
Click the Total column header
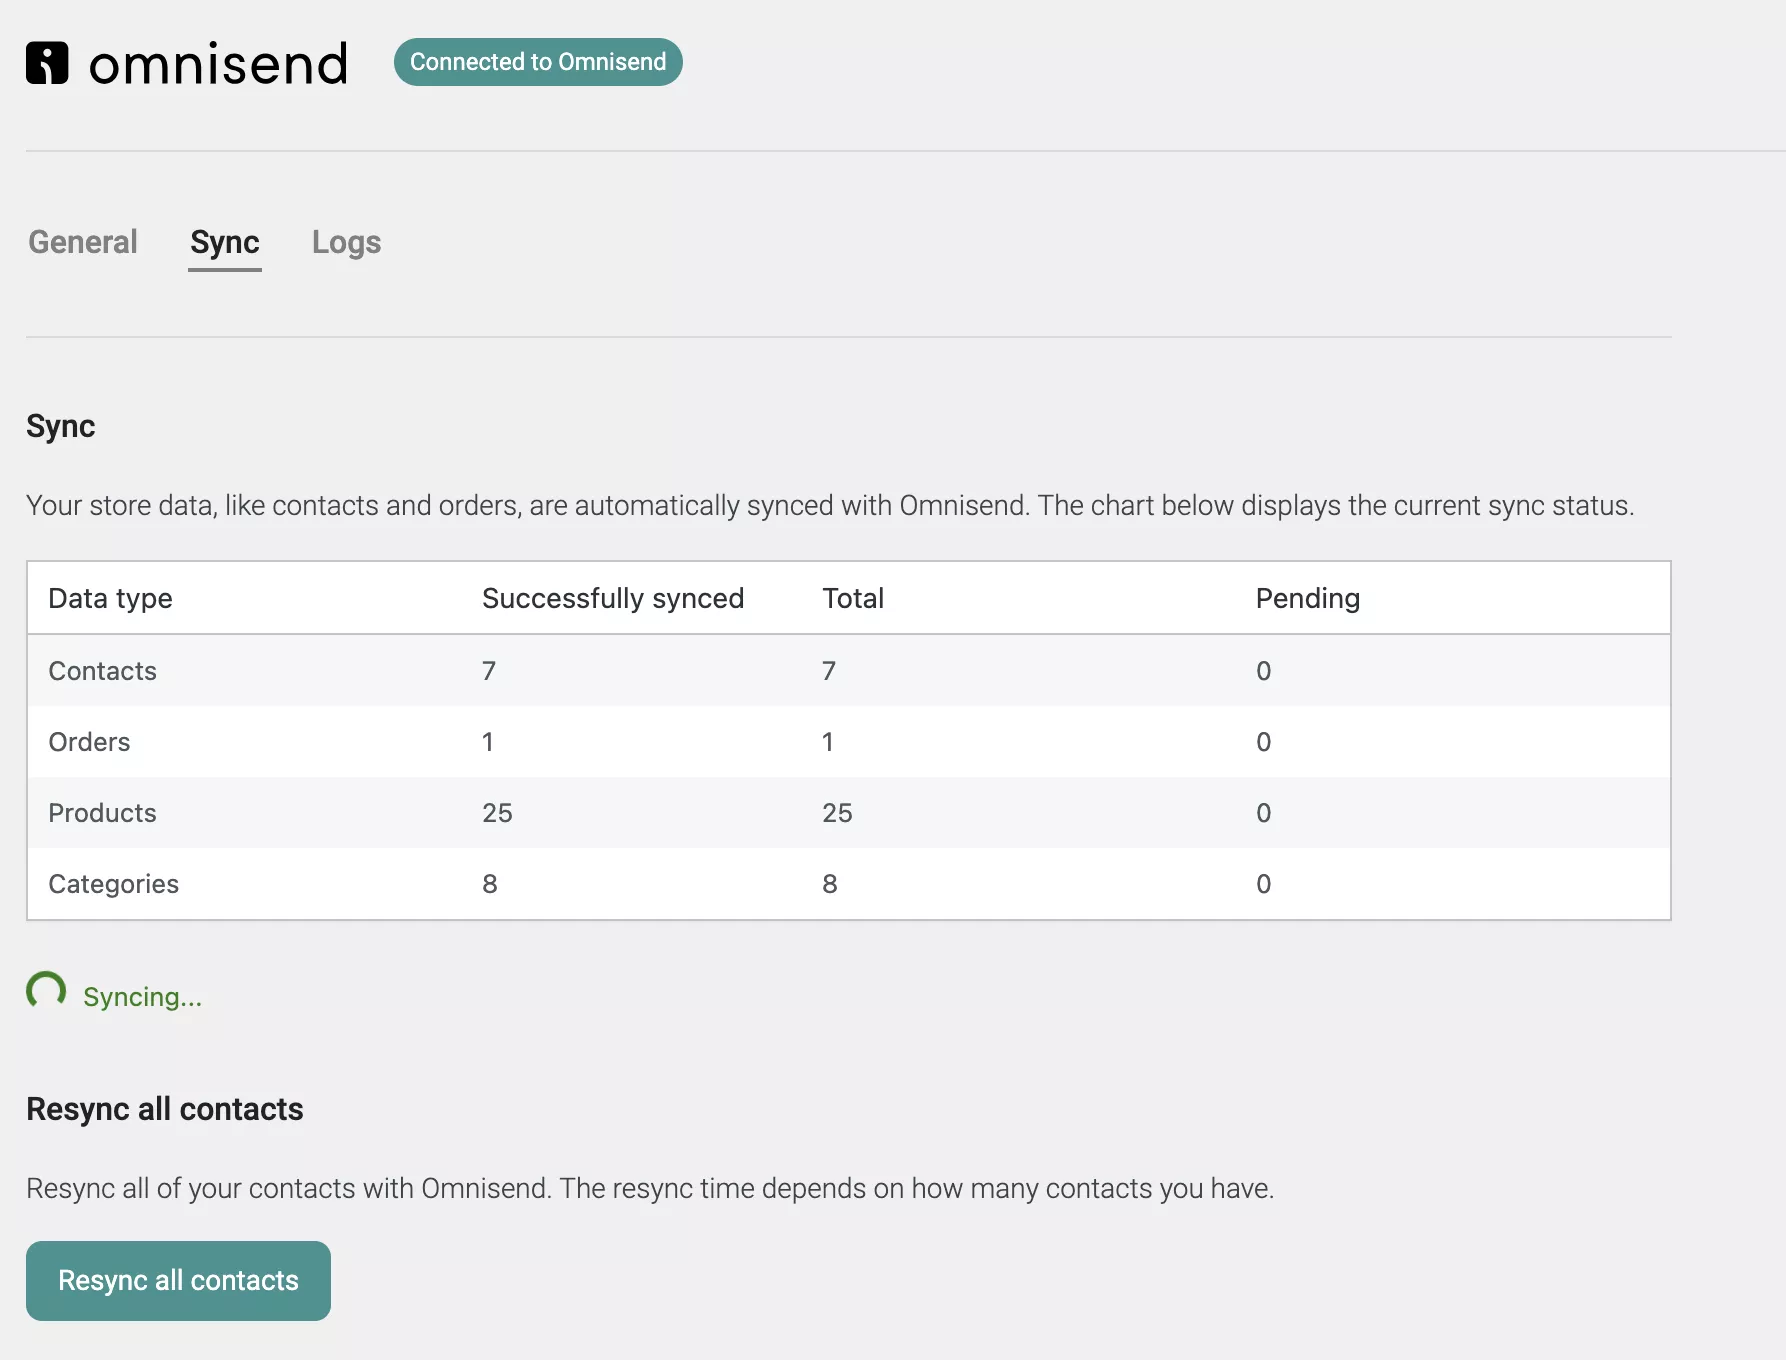[853, 598]
